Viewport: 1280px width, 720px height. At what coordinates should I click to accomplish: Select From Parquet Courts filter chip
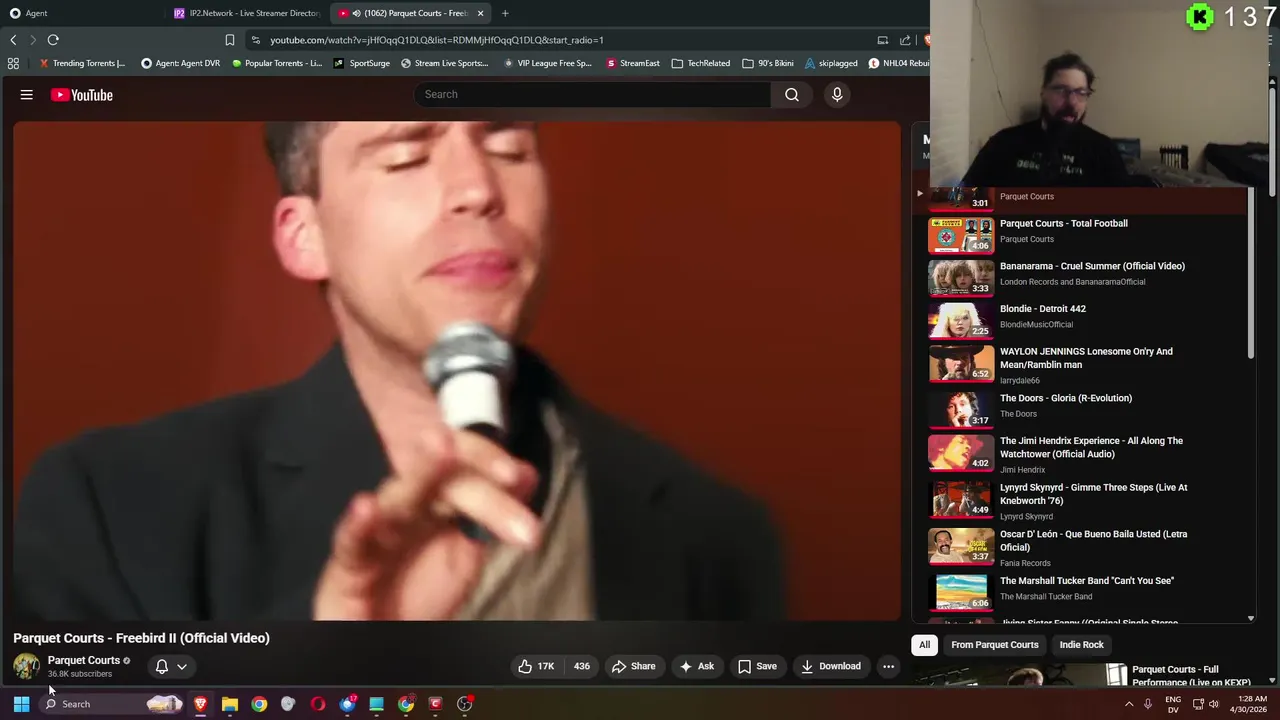coord(995,645)
